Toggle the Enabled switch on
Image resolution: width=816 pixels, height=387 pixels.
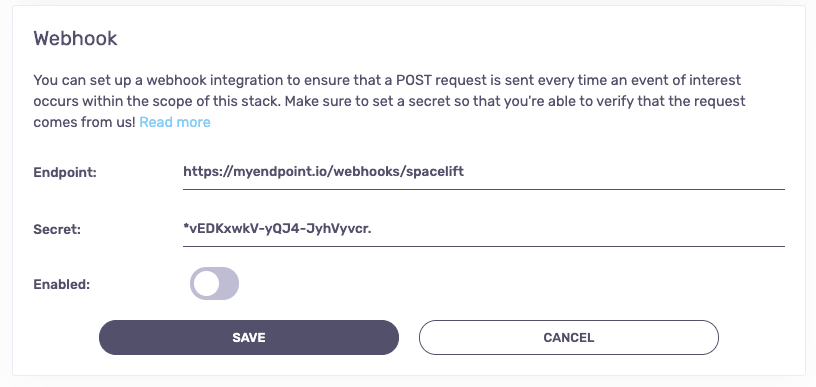[214, 283]
